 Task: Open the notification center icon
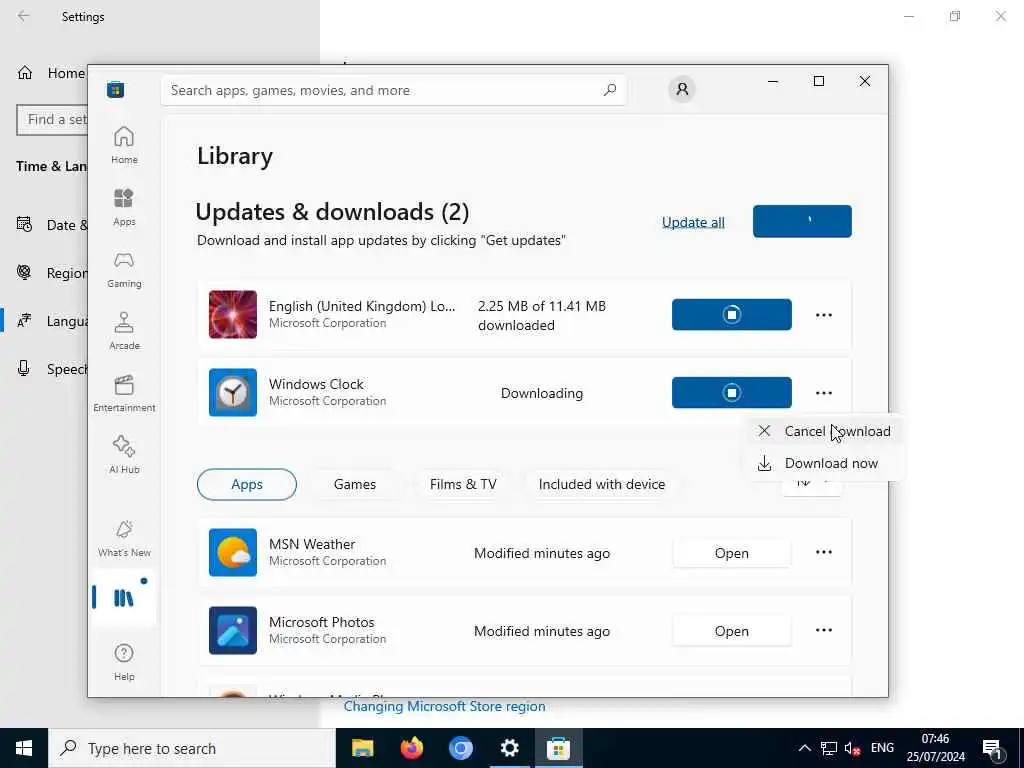pyautogui.click(x=992, y=748)
